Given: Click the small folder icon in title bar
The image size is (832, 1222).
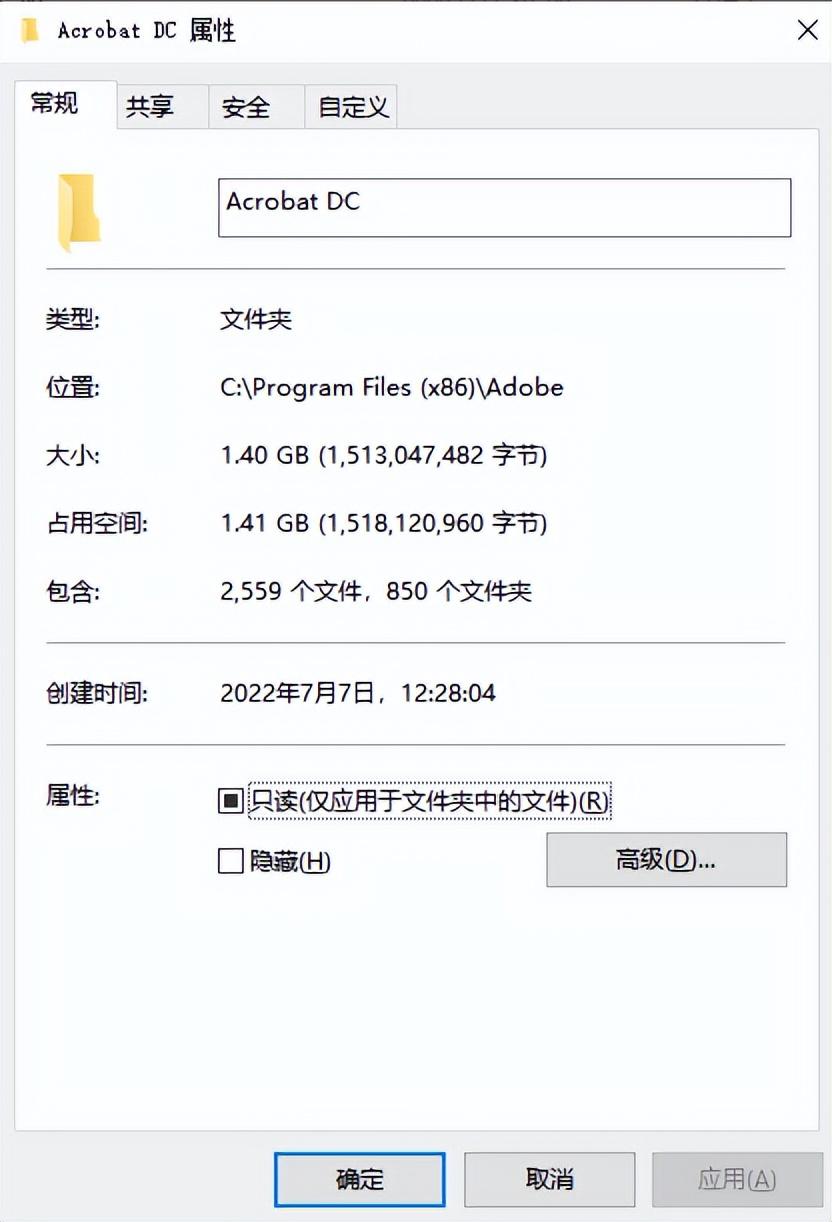Looking at the screenshot, I should (30, 30).
